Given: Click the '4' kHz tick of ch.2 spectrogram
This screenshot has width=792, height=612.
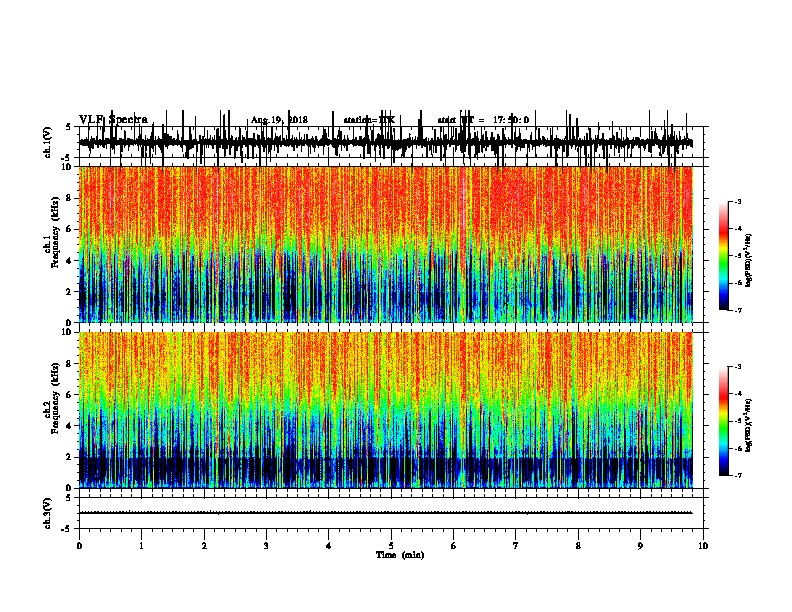Looking at the screenshot, I should tap(68, 426).
